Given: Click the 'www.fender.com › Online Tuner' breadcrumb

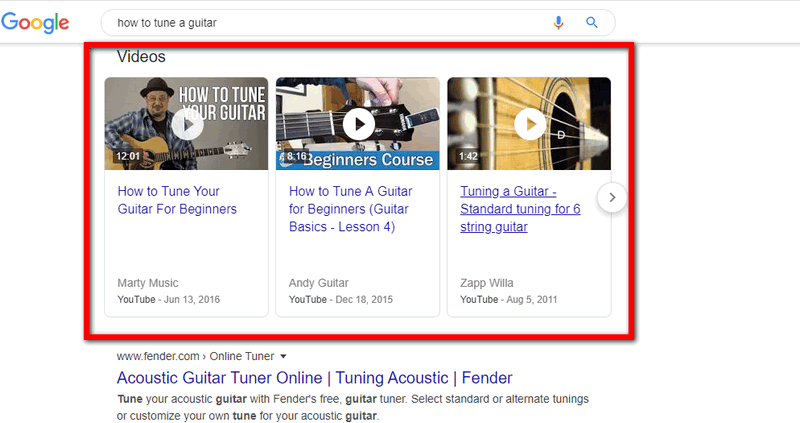Looking at the screenshot, I should click(195, 356).
